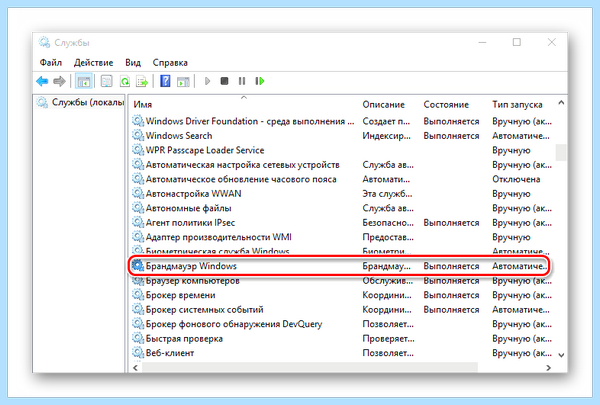Click scroll up arrow of services list
This screenshot has width=600, height=405.
coord(561,103)
